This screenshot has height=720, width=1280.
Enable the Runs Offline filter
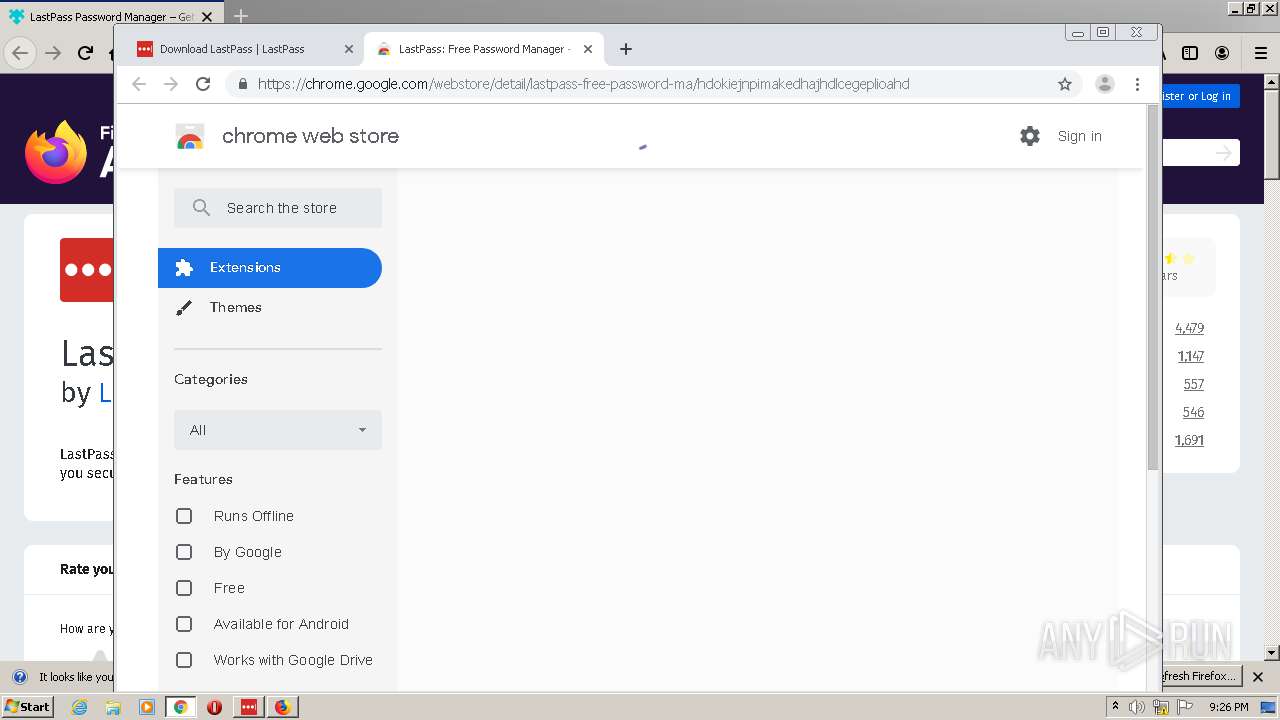pyautogui.click(x=184, y=516)
